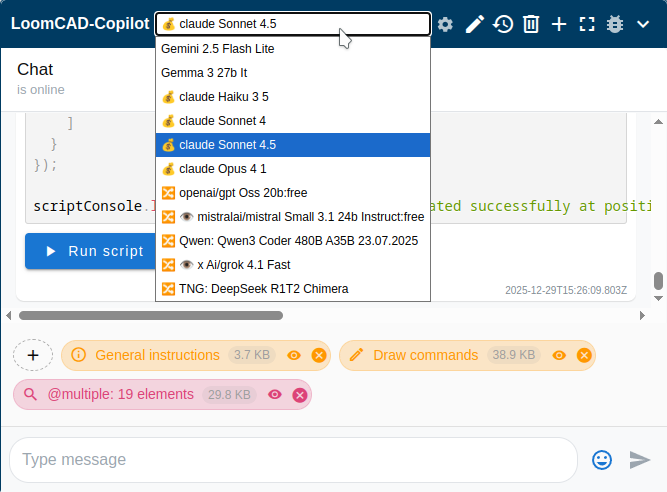Select highlighted claude Sonnet 4.5 option

pos(293,145)
